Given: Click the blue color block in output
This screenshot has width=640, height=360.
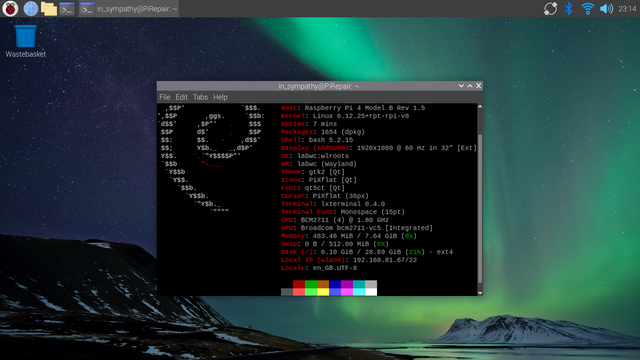Looking at the screenshot, I should 335,284.
